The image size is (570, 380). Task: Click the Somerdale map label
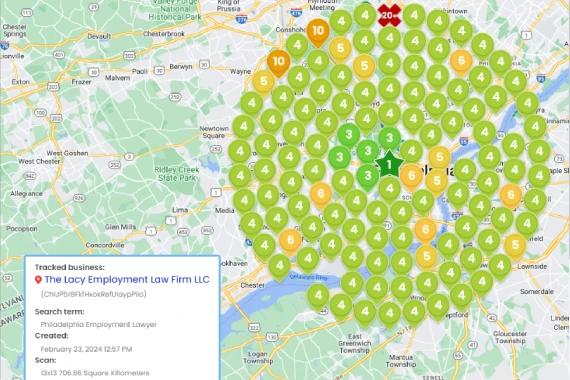(x=537, y=292)
